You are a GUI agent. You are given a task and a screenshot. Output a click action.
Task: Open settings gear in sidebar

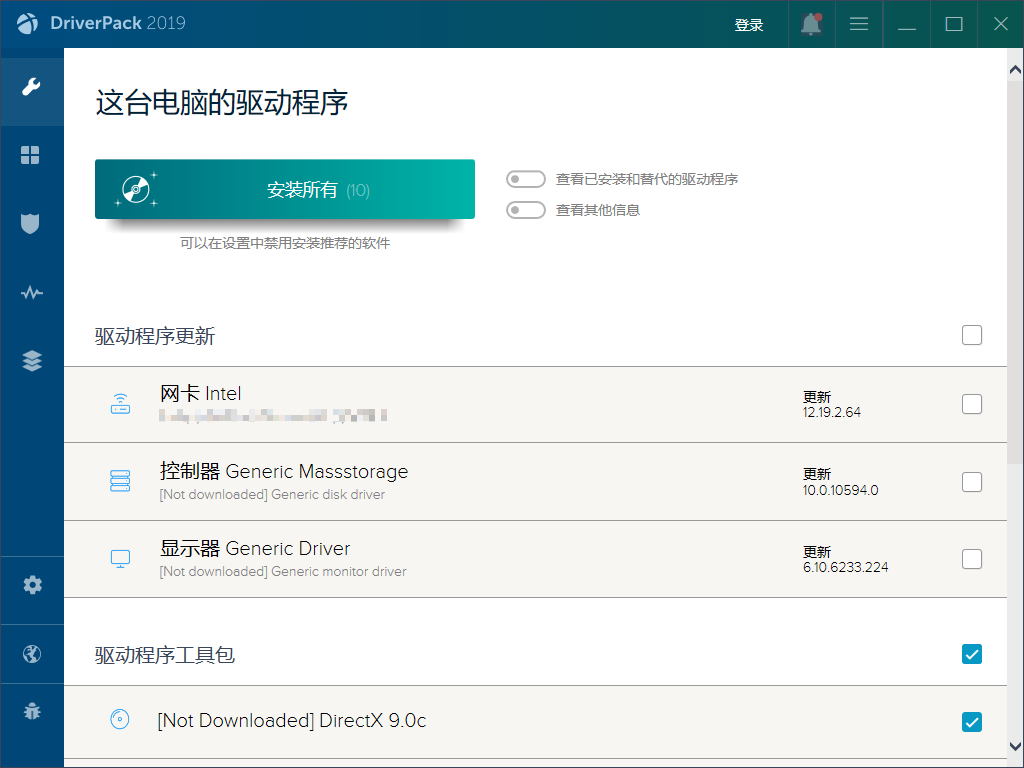click(x=32, y=585)
